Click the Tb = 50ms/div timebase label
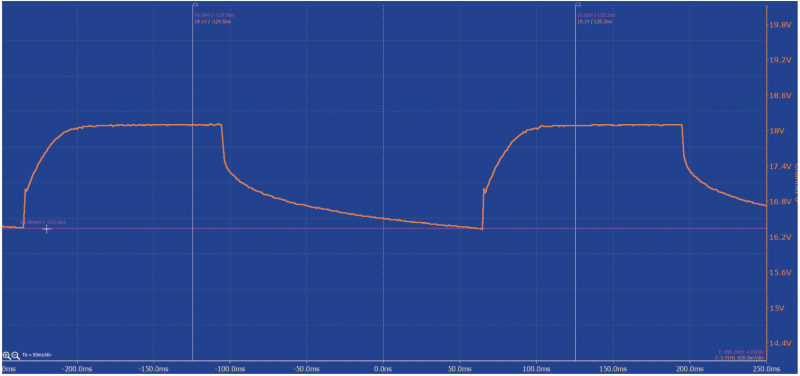The image size is (800, 376). (x=38, y=355)
